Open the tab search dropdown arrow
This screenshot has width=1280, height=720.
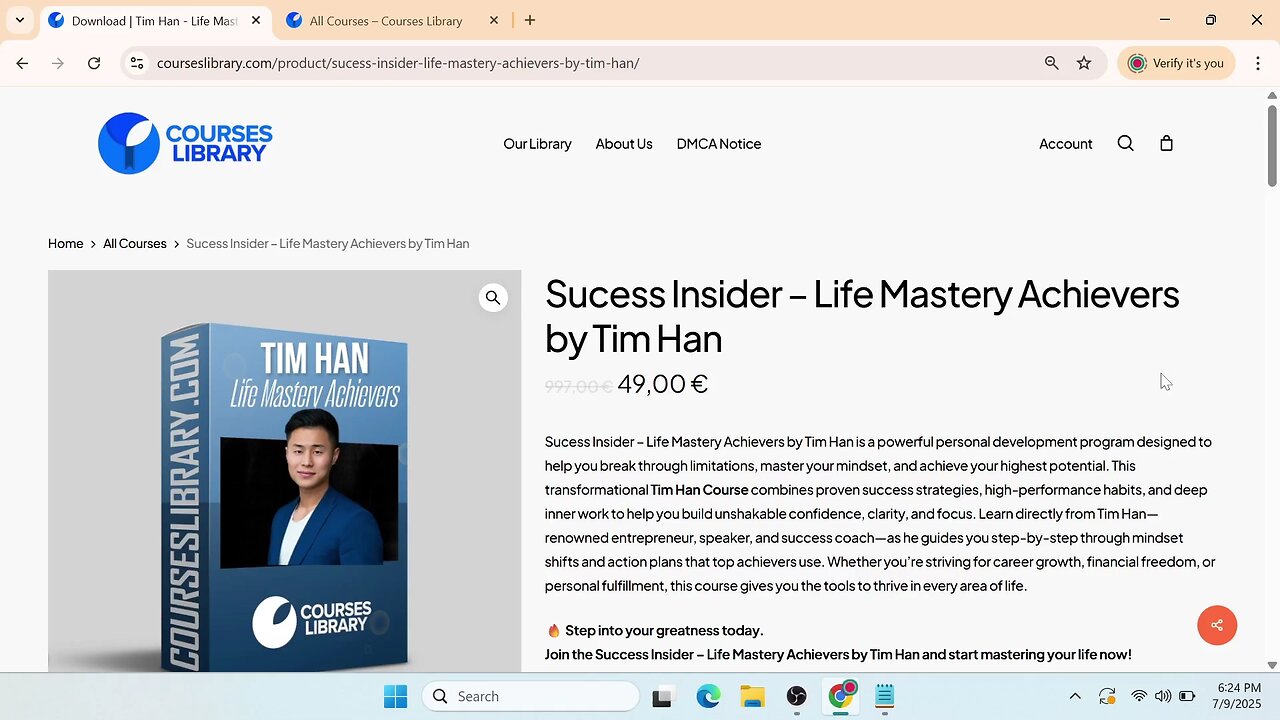point(19,20)
